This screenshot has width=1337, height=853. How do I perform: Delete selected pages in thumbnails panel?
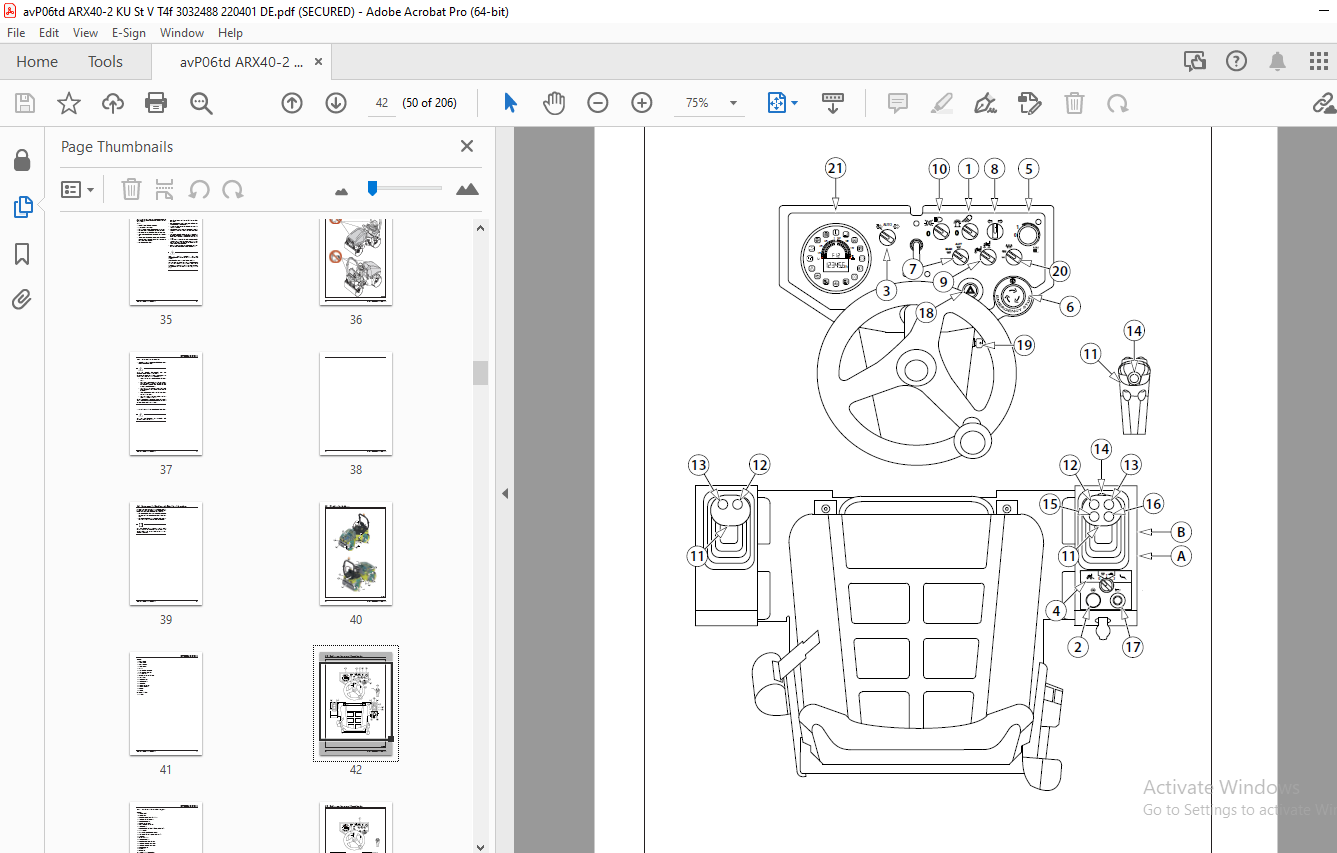point(132,189)
